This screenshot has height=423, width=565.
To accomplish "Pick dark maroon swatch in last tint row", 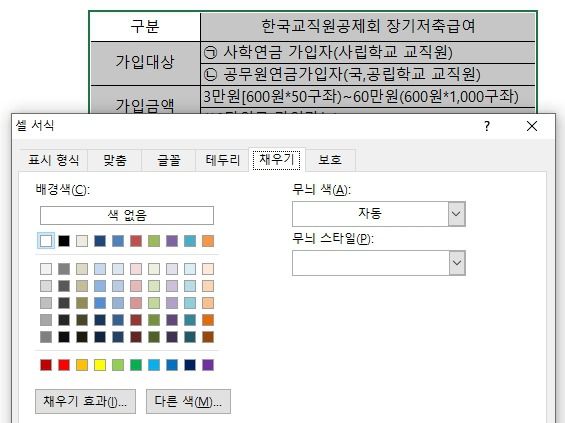I will coord(136,337).
